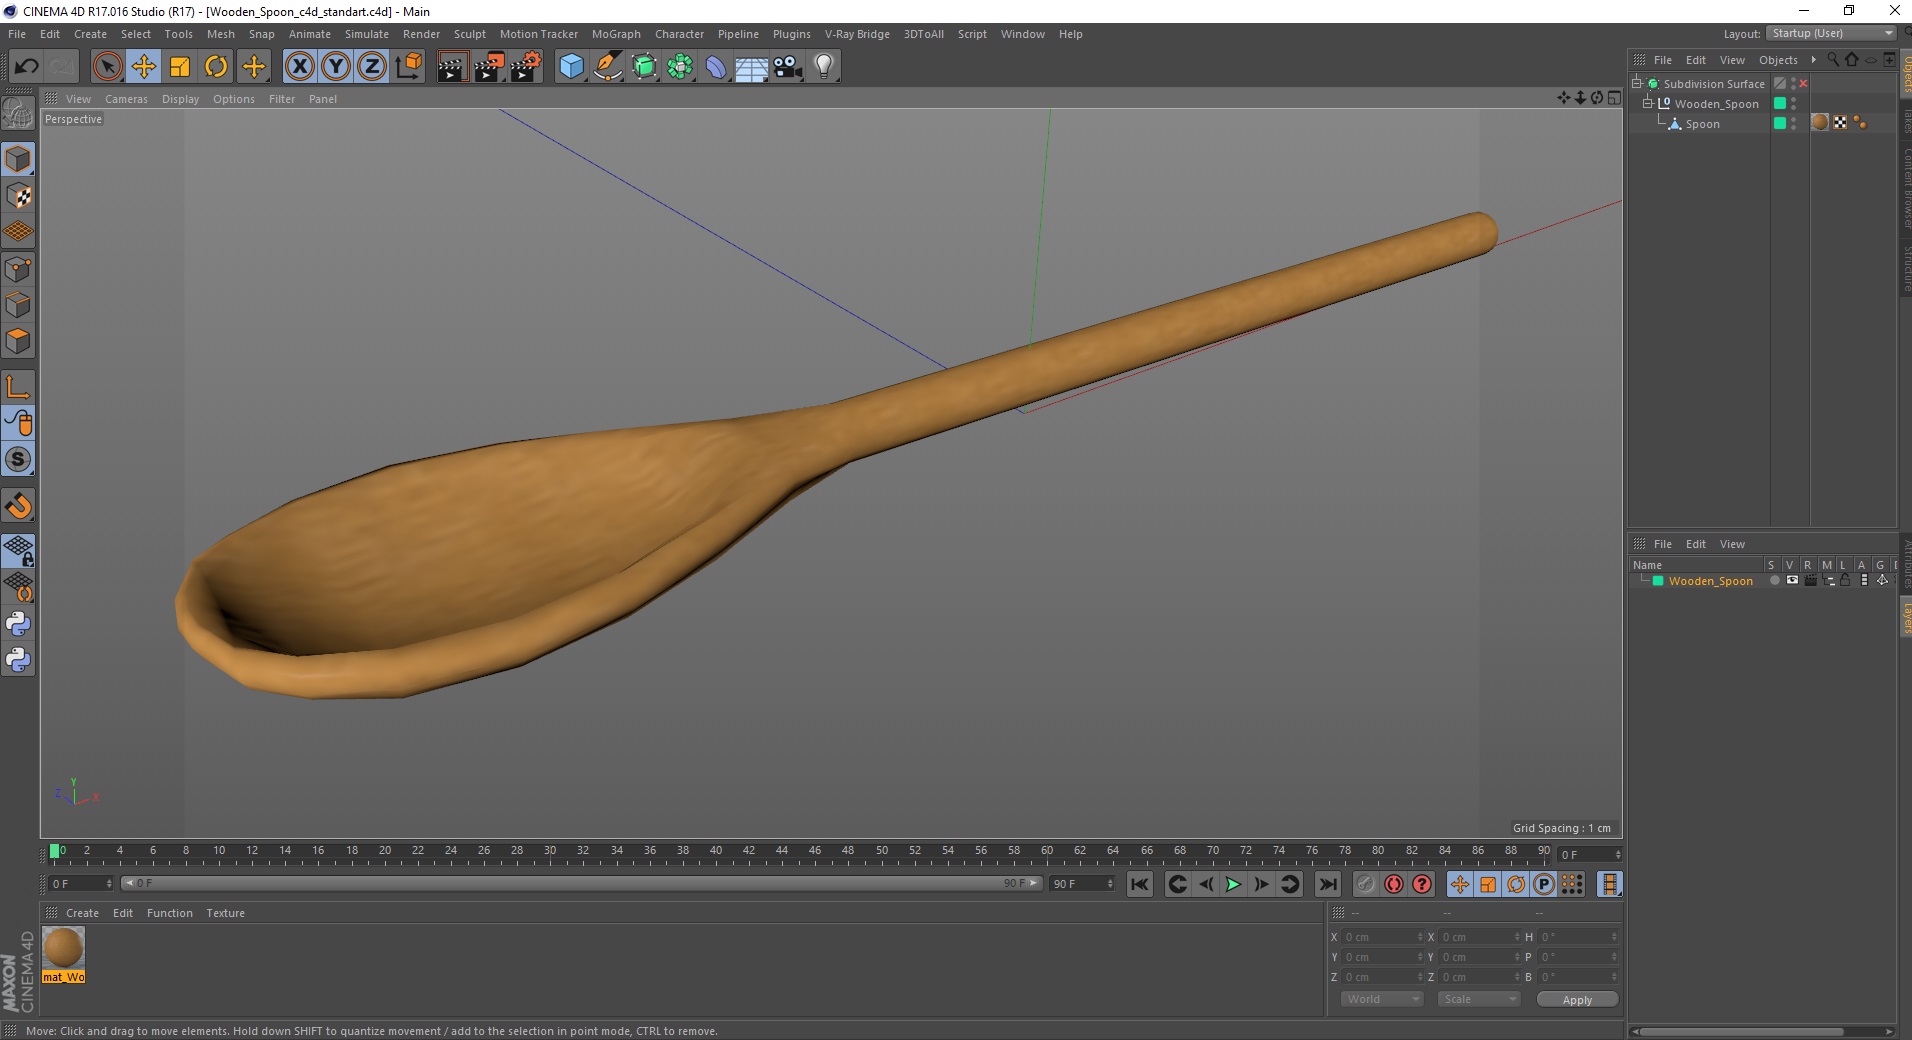The image size is (1912, 1040).
Task: Click Make Editable in left toolbar
Action: (x=18, y=113)
